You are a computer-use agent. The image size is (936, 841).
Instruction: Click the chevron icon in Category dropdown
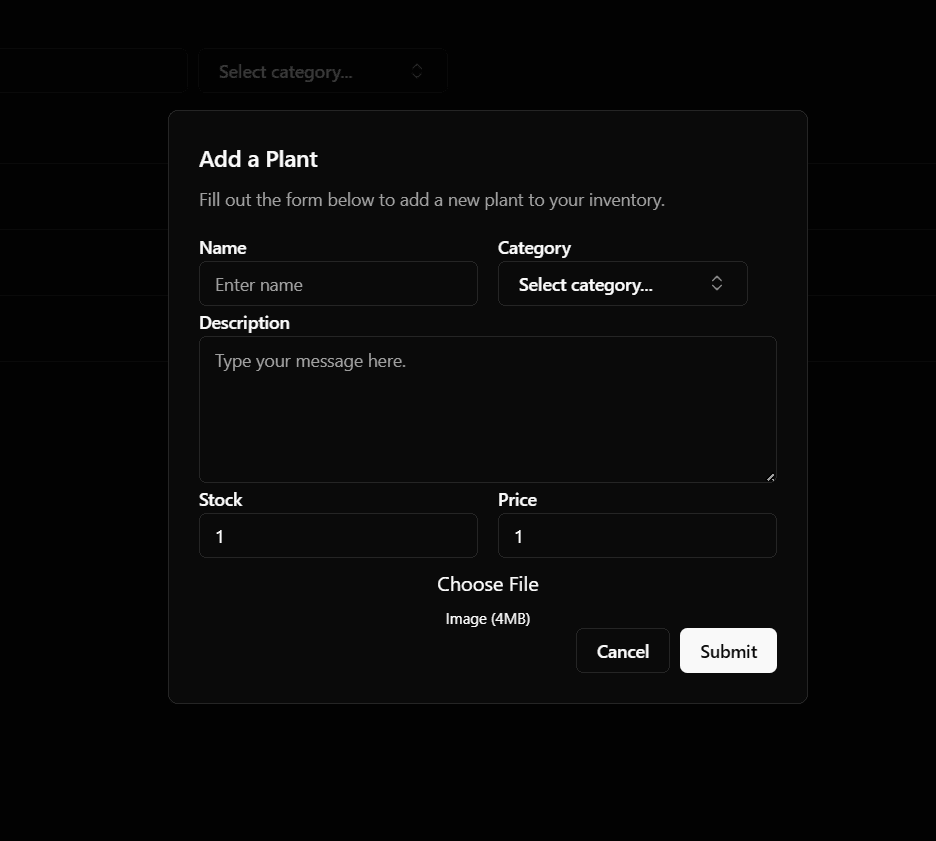coord(717,284)
